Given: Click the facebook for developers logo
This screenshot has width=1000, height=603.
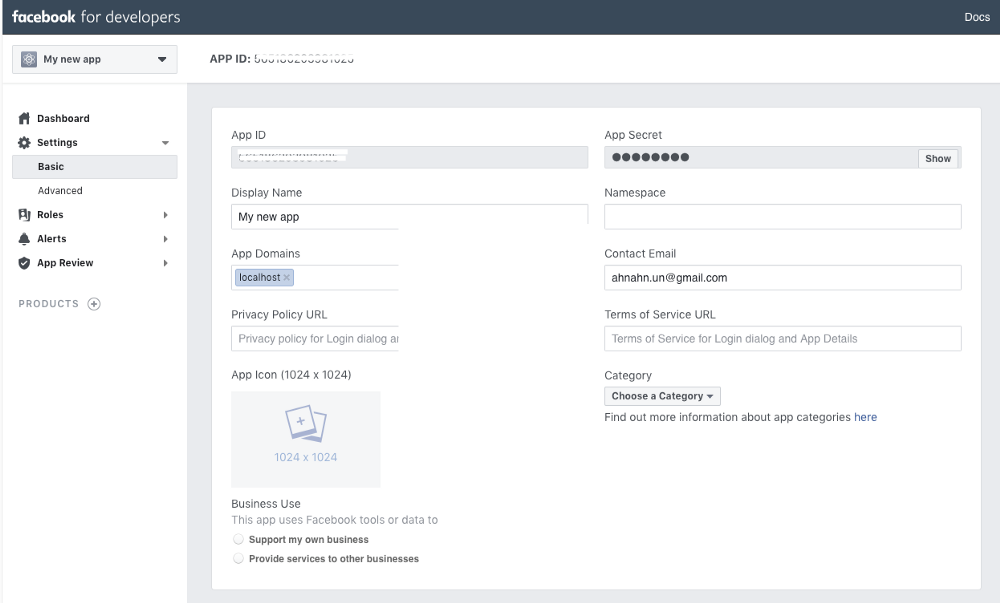Looking at the screenshot, I should (96, 17).
